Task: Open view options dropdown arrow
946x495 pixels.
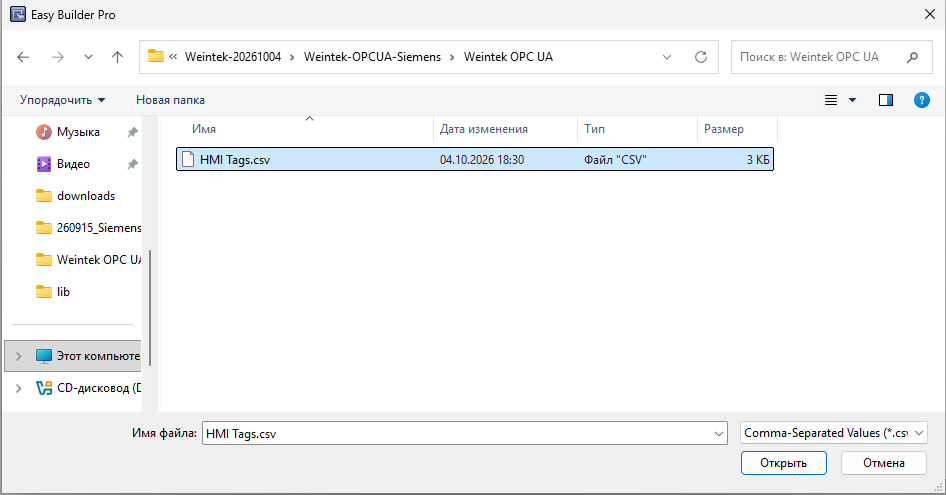Action: tap(852, 100)
